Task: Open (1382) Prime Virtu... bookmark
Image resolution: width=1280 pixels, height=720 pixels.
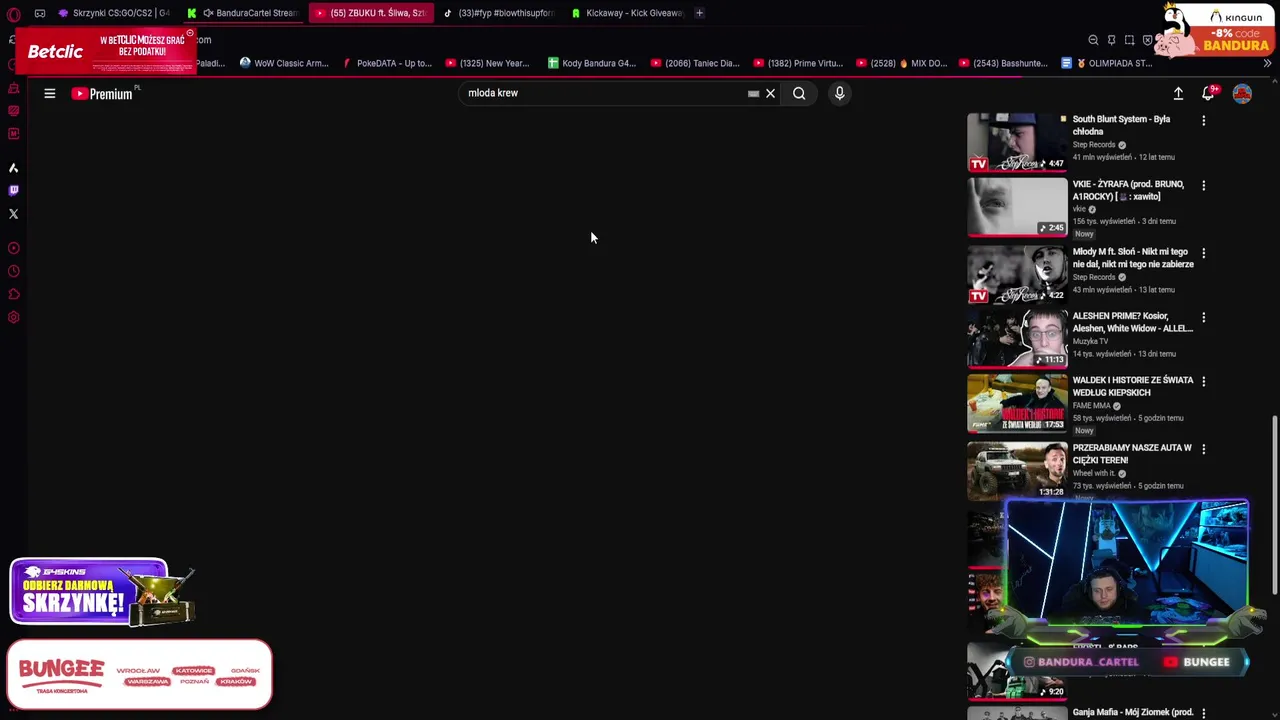Action: [798, 63]
